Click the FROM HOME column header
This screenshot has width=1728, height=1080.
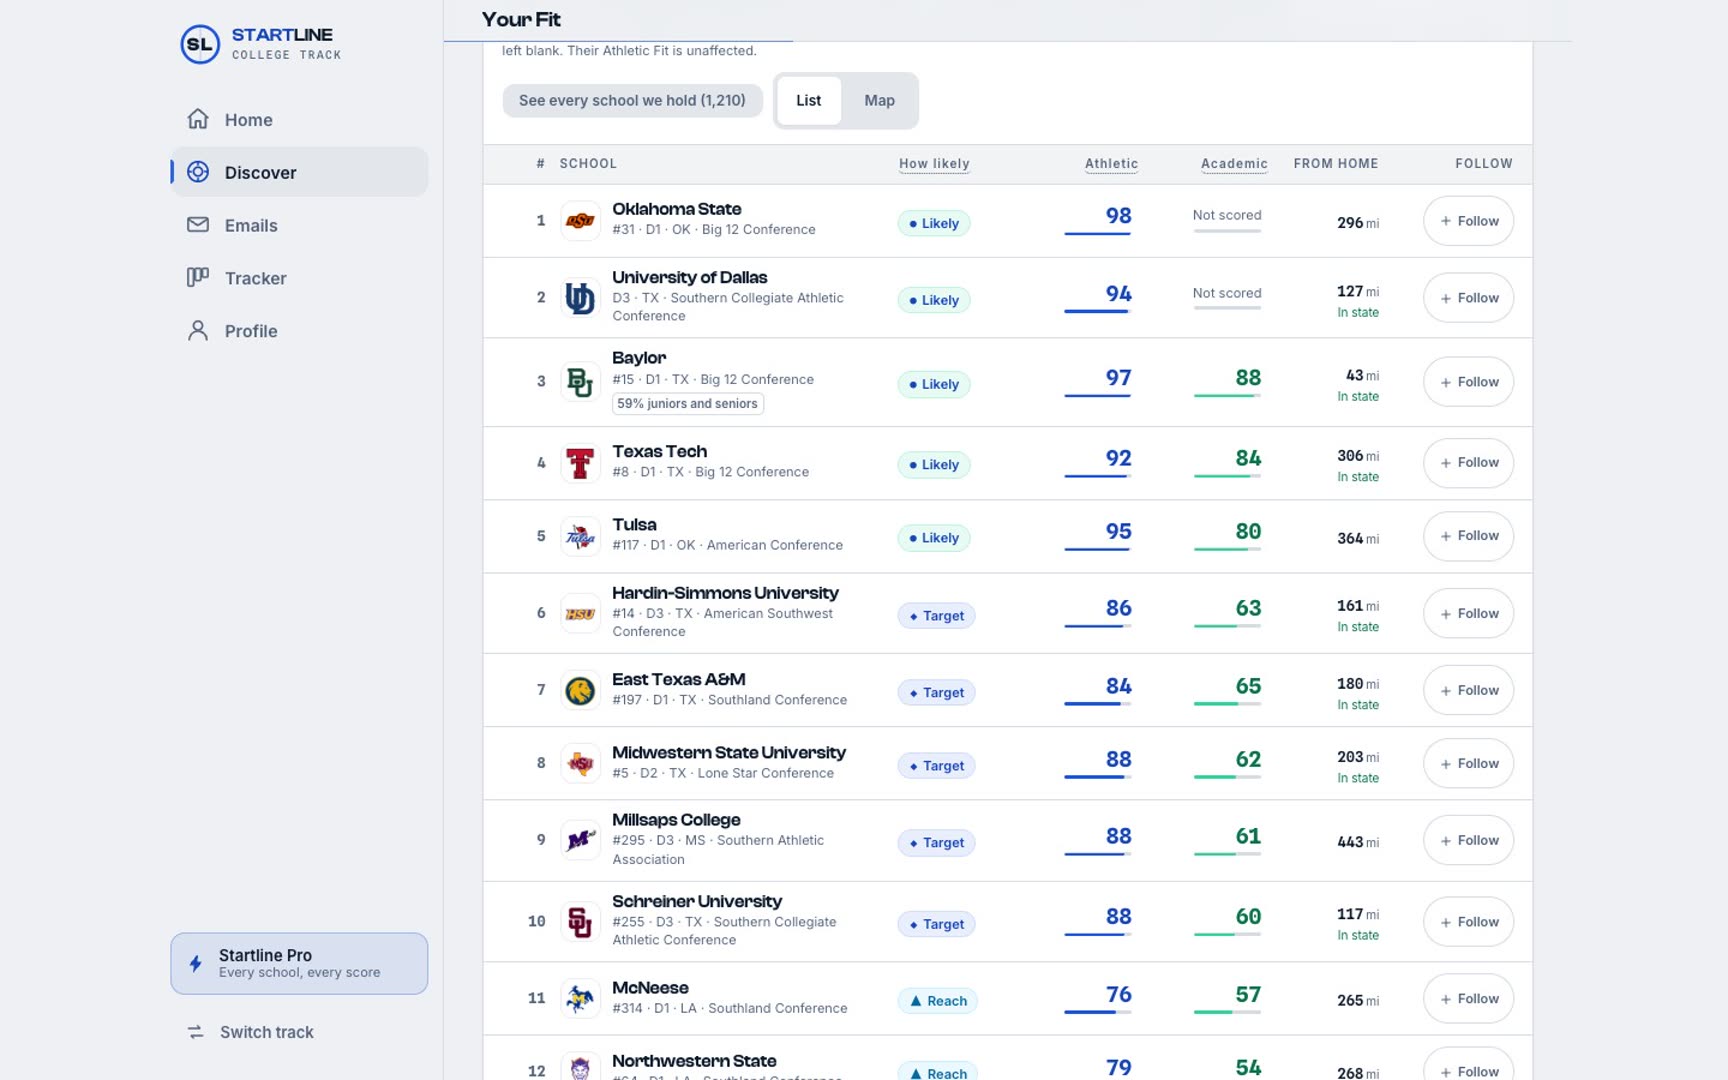point(1336,164)
